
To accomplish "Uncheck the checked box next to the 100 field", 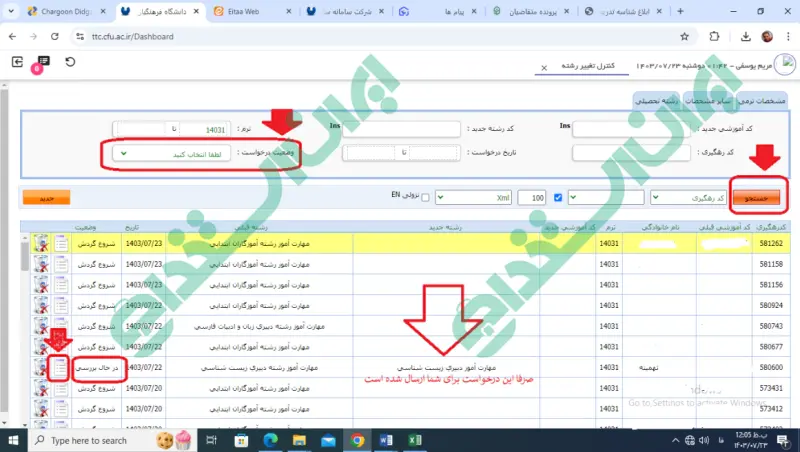I will 558,197.
